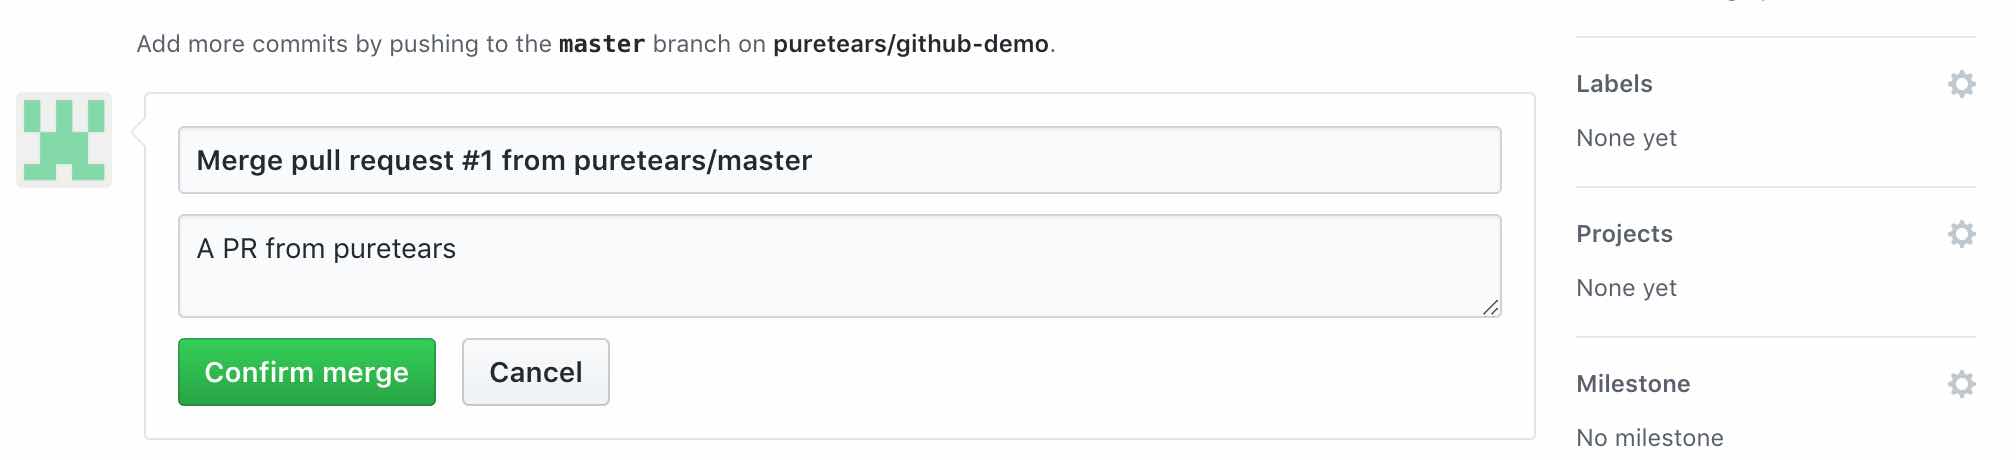
Task: Click the 'Add more commits' hint text
Action: (596, 44)
